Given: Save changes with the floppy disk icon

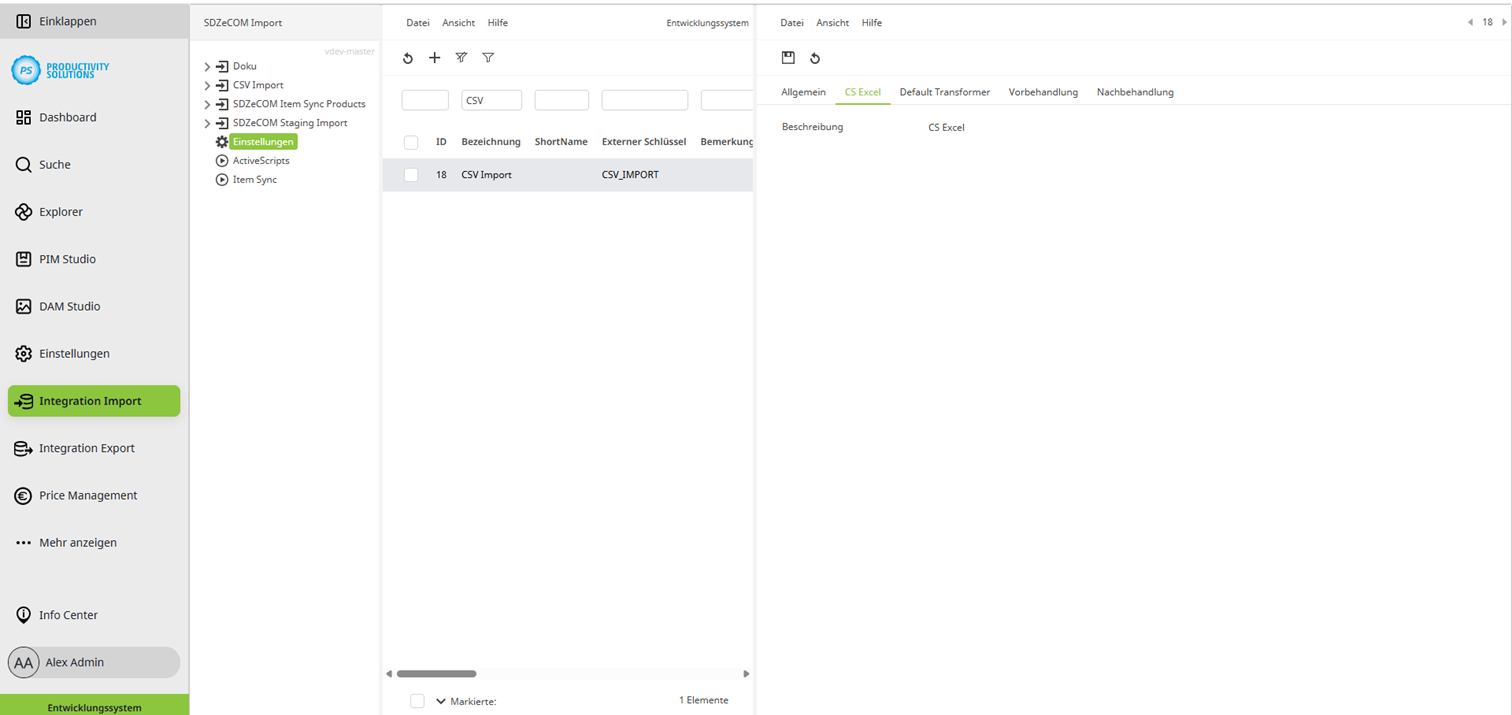Looking at the screenshot, I should (x=789, y=58).
